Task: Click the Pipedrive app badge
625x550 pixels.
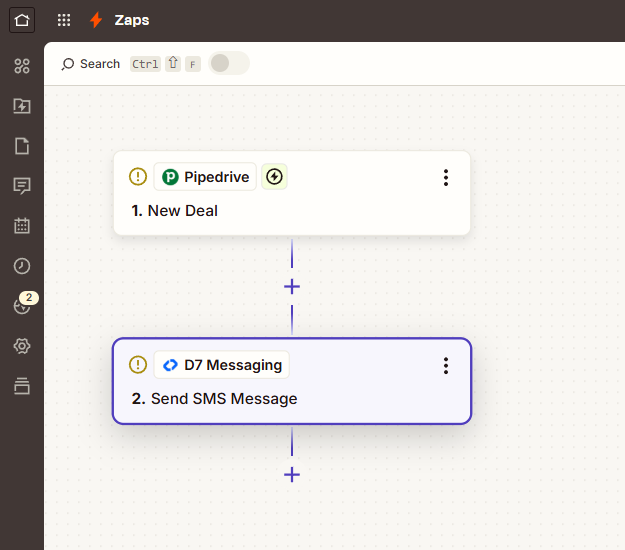Action: [x=205, y=177]
